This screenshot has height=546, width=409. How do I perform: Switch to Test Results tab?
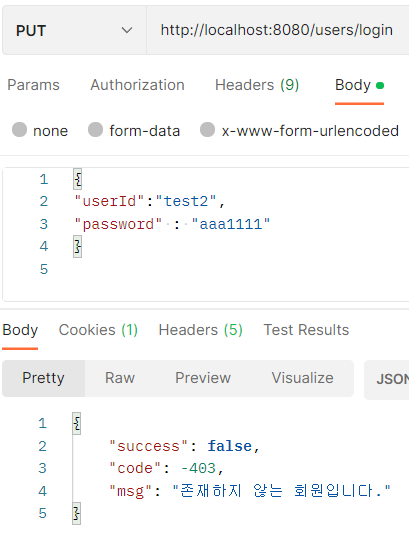tap(306, 330)
